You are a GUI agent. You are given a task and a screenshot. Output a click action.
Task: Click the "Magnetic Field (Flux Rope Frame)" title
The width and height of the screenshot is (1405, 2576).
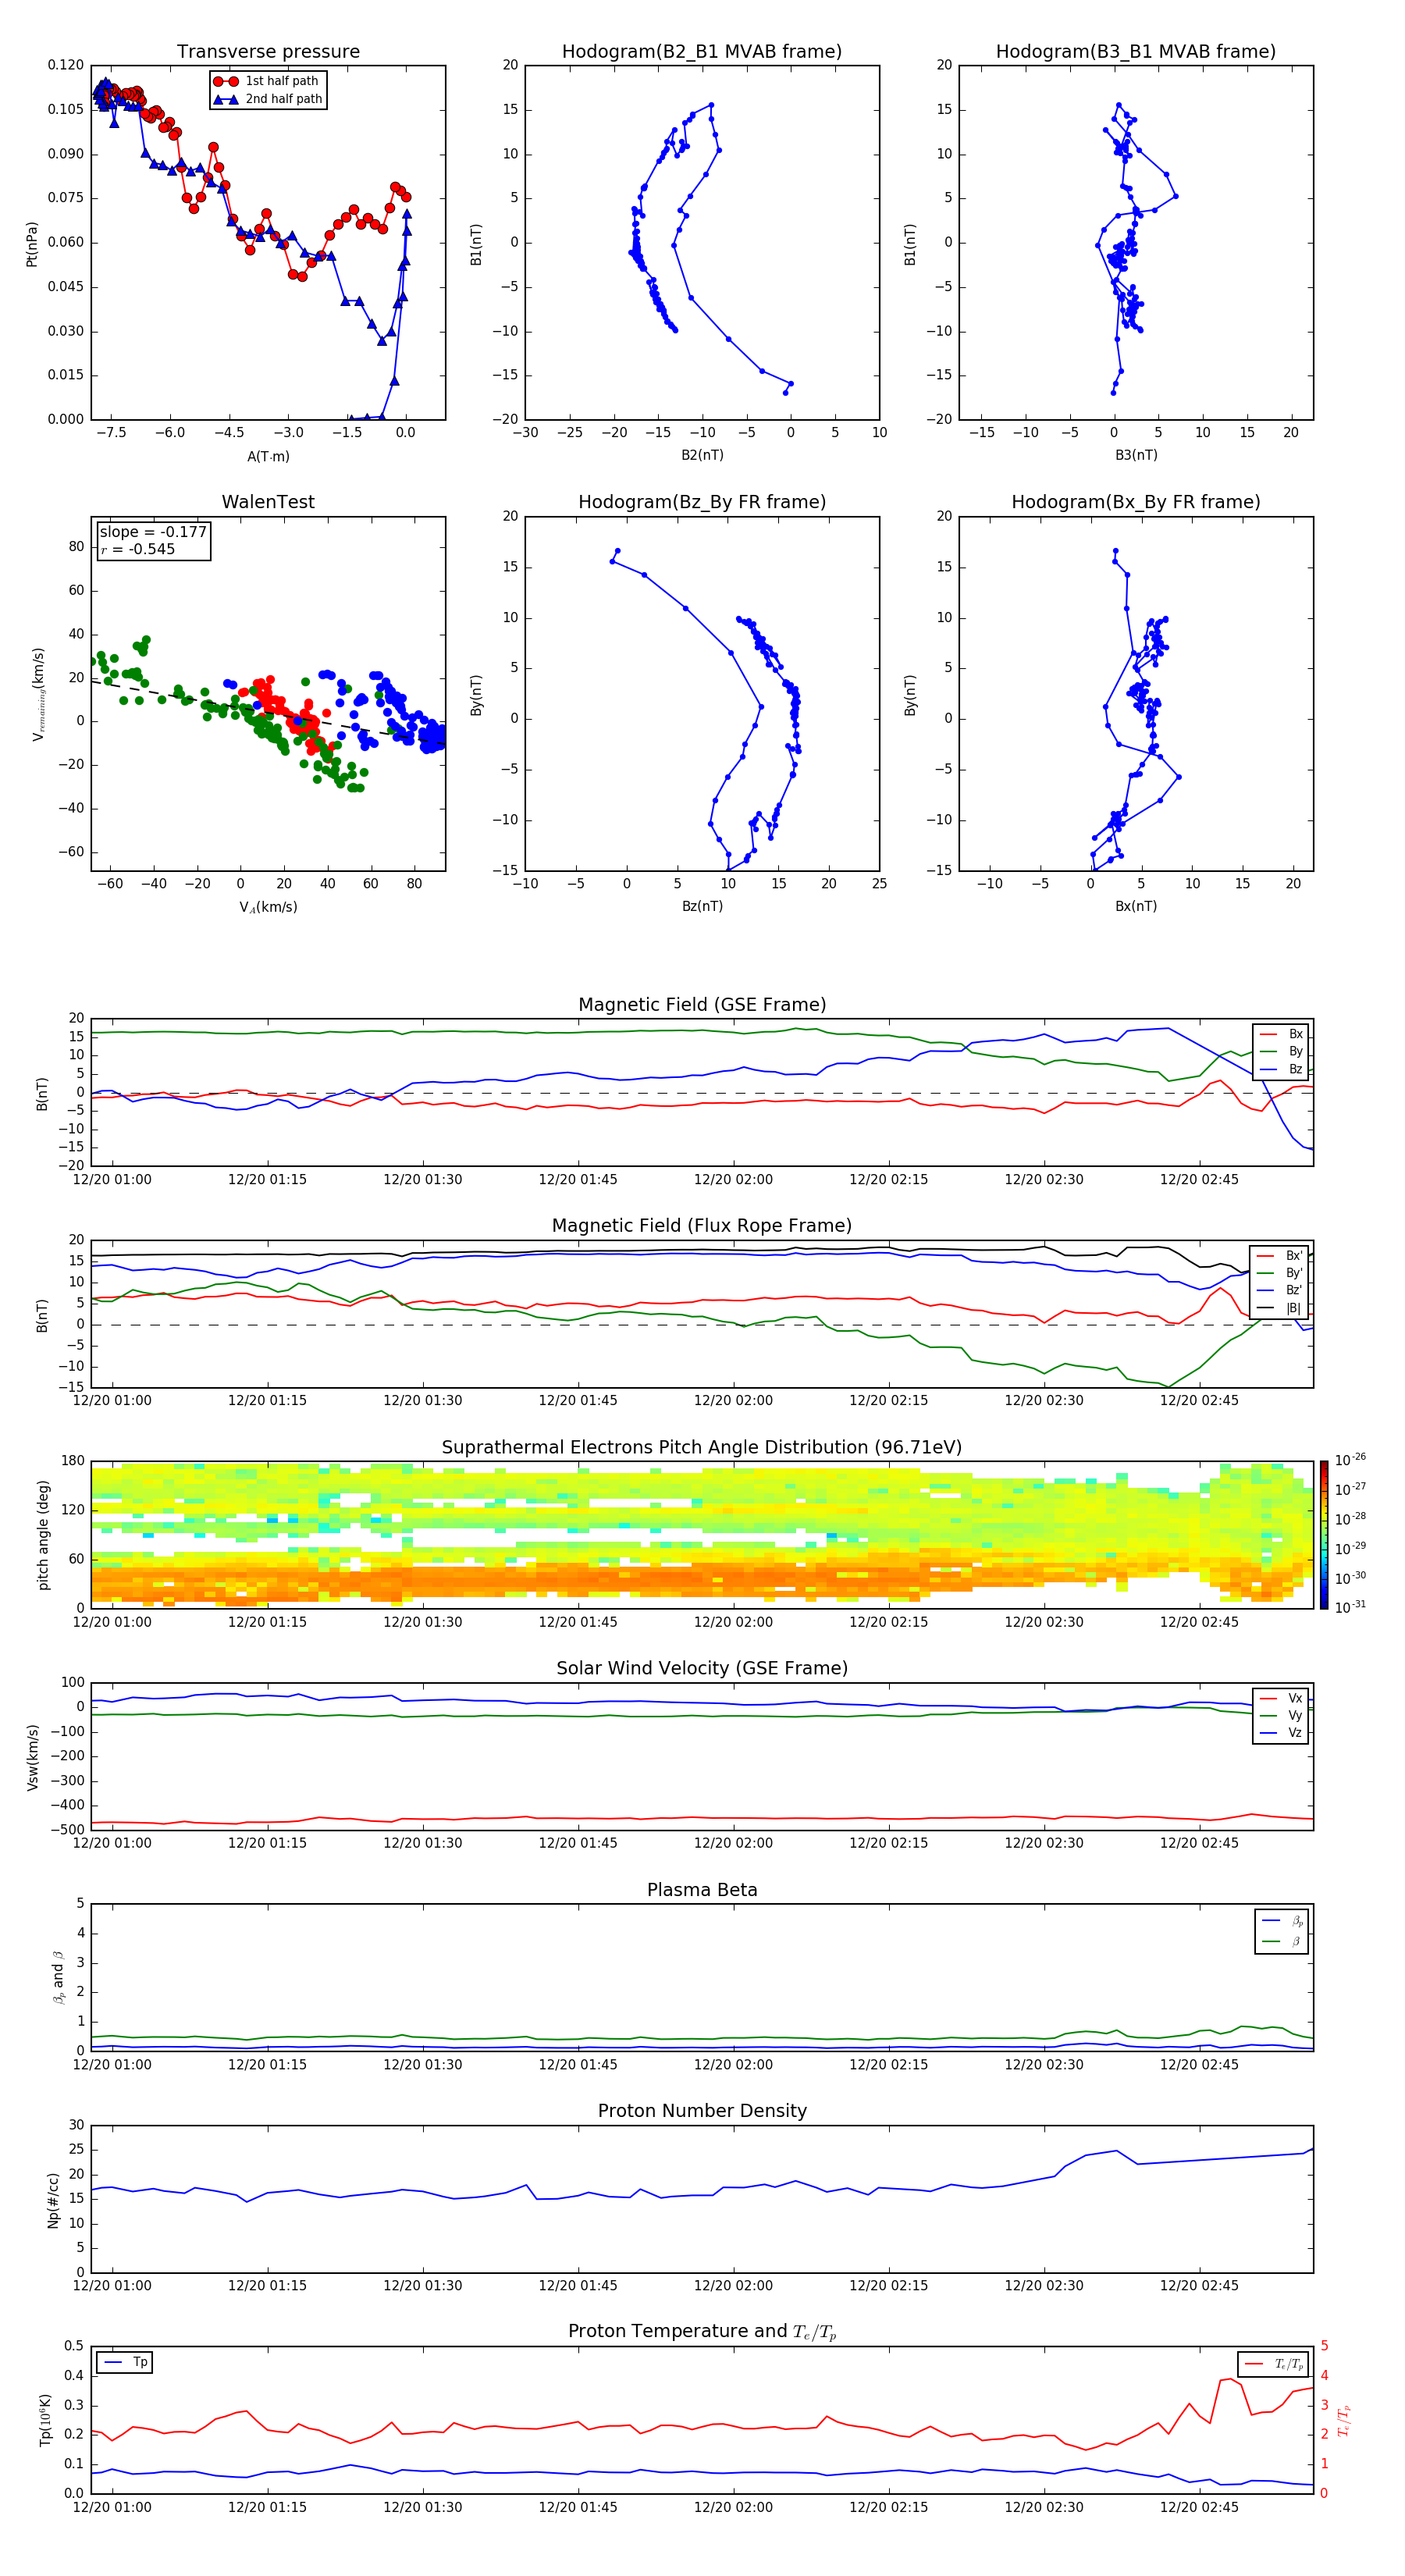[x=702, y=1226]
